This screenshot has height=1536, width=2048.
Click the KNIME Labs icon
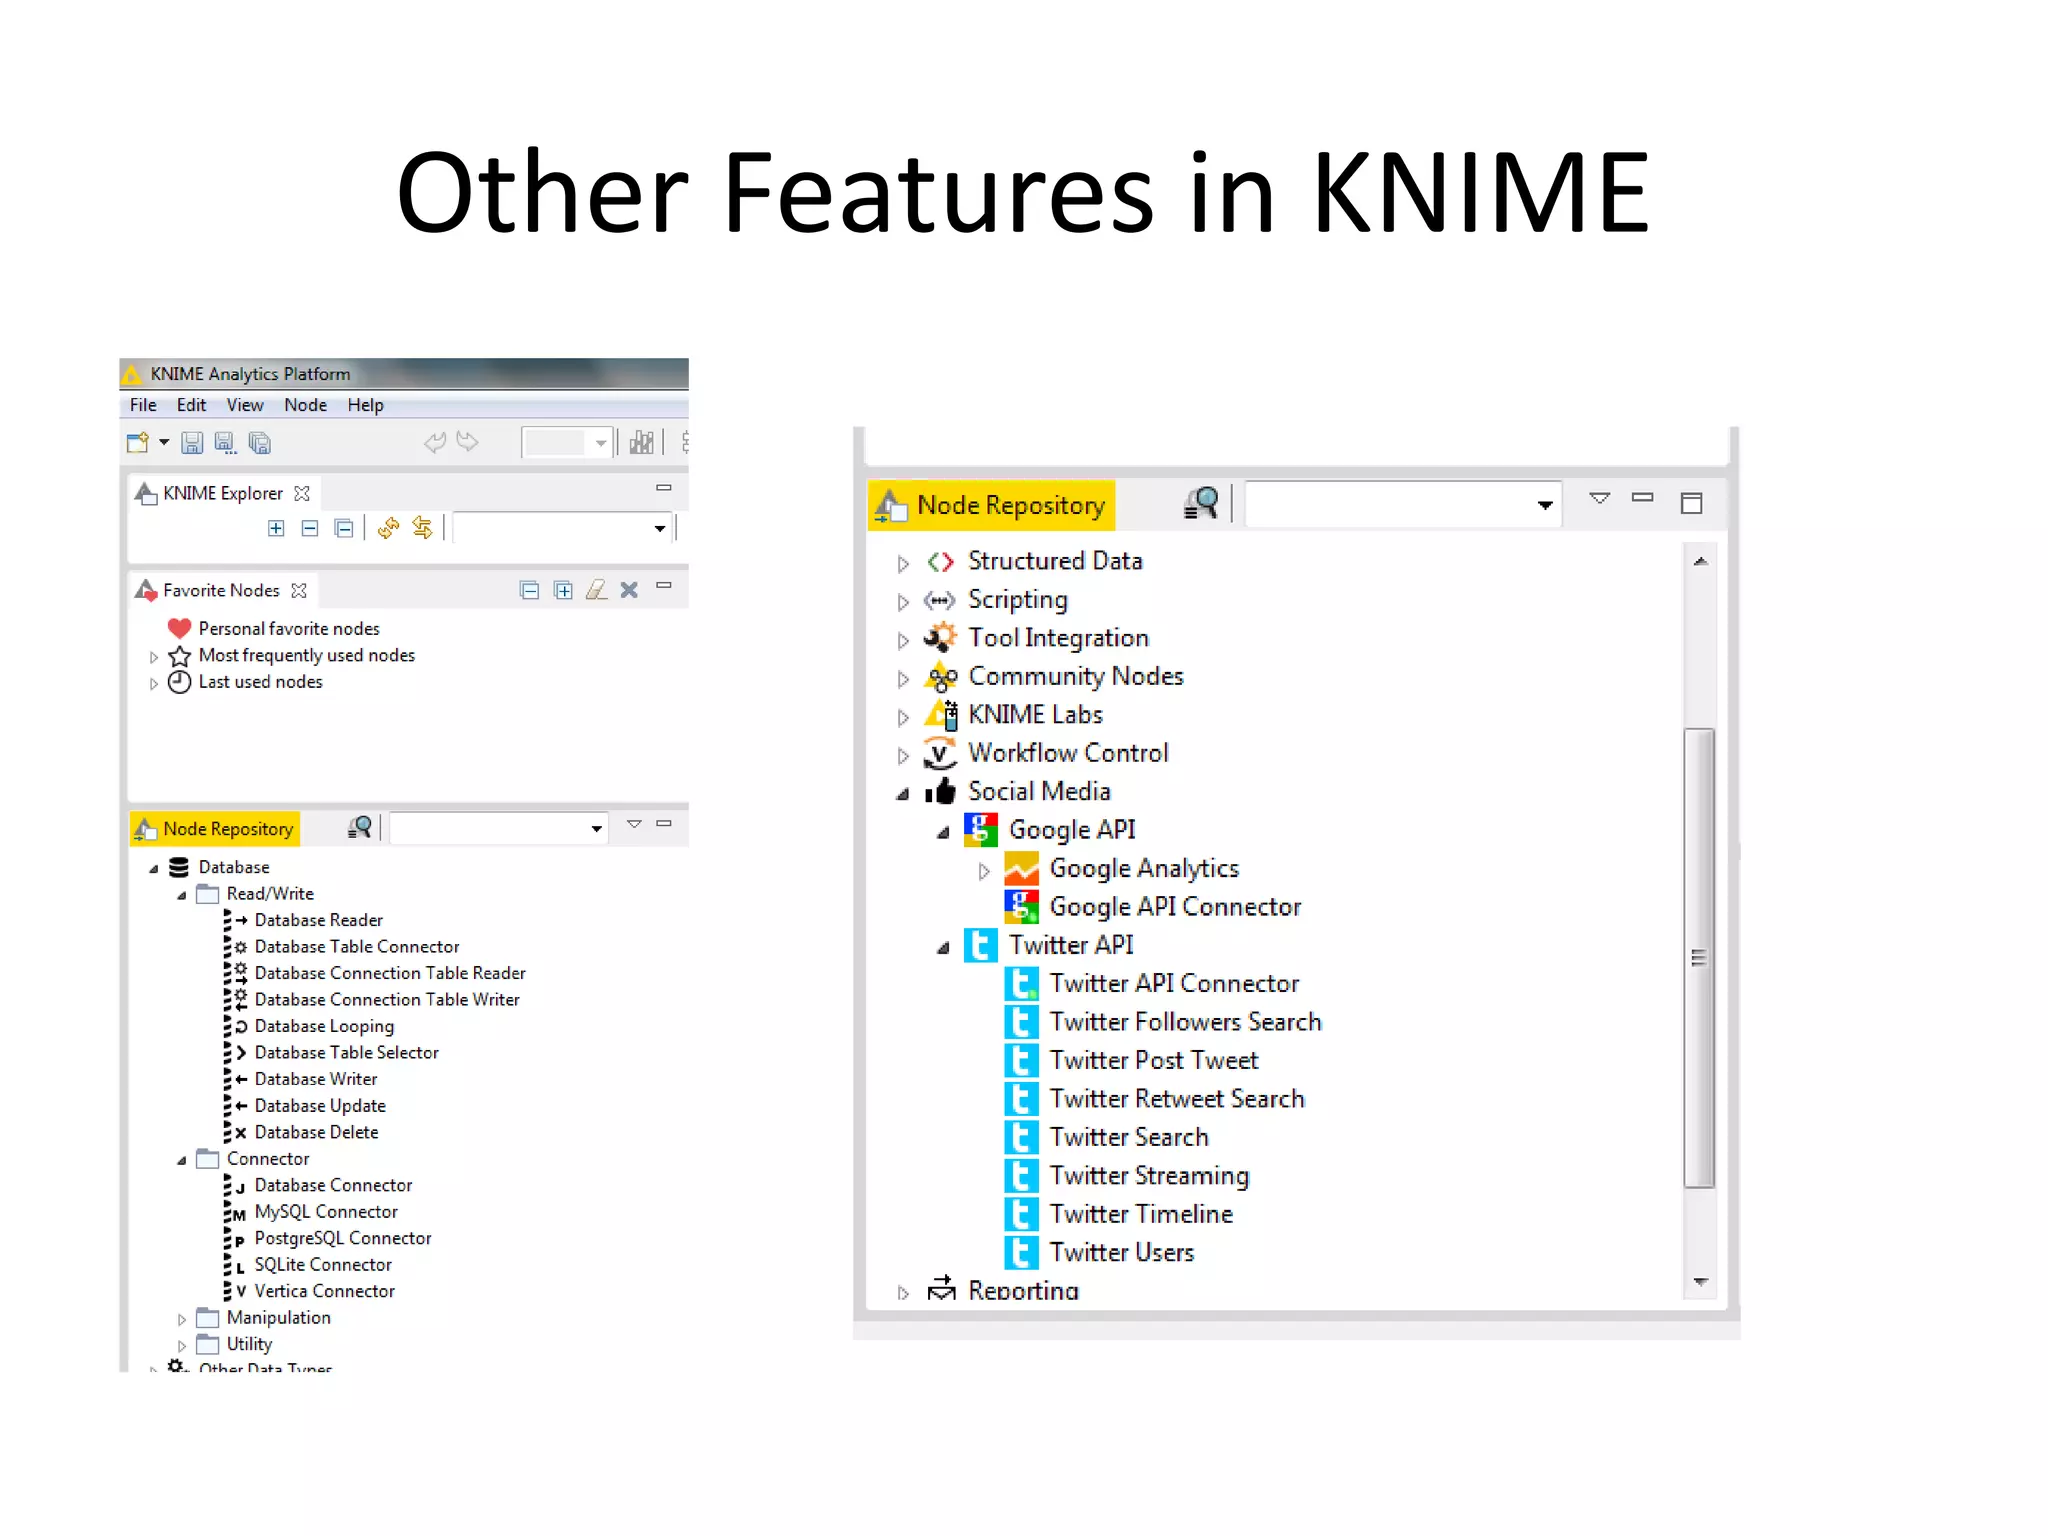coord(941,715)
